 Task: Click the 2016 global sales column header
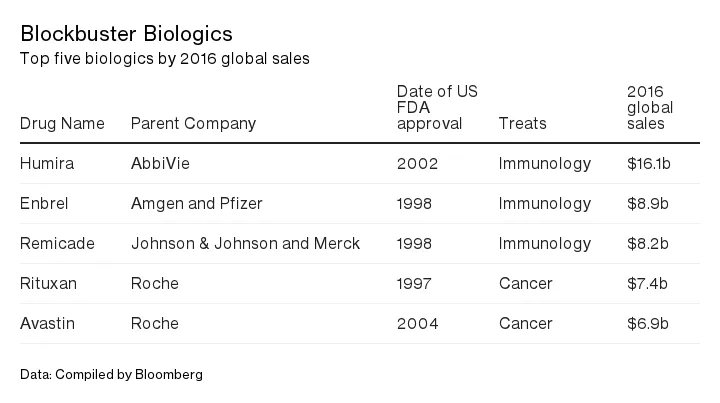649,108
